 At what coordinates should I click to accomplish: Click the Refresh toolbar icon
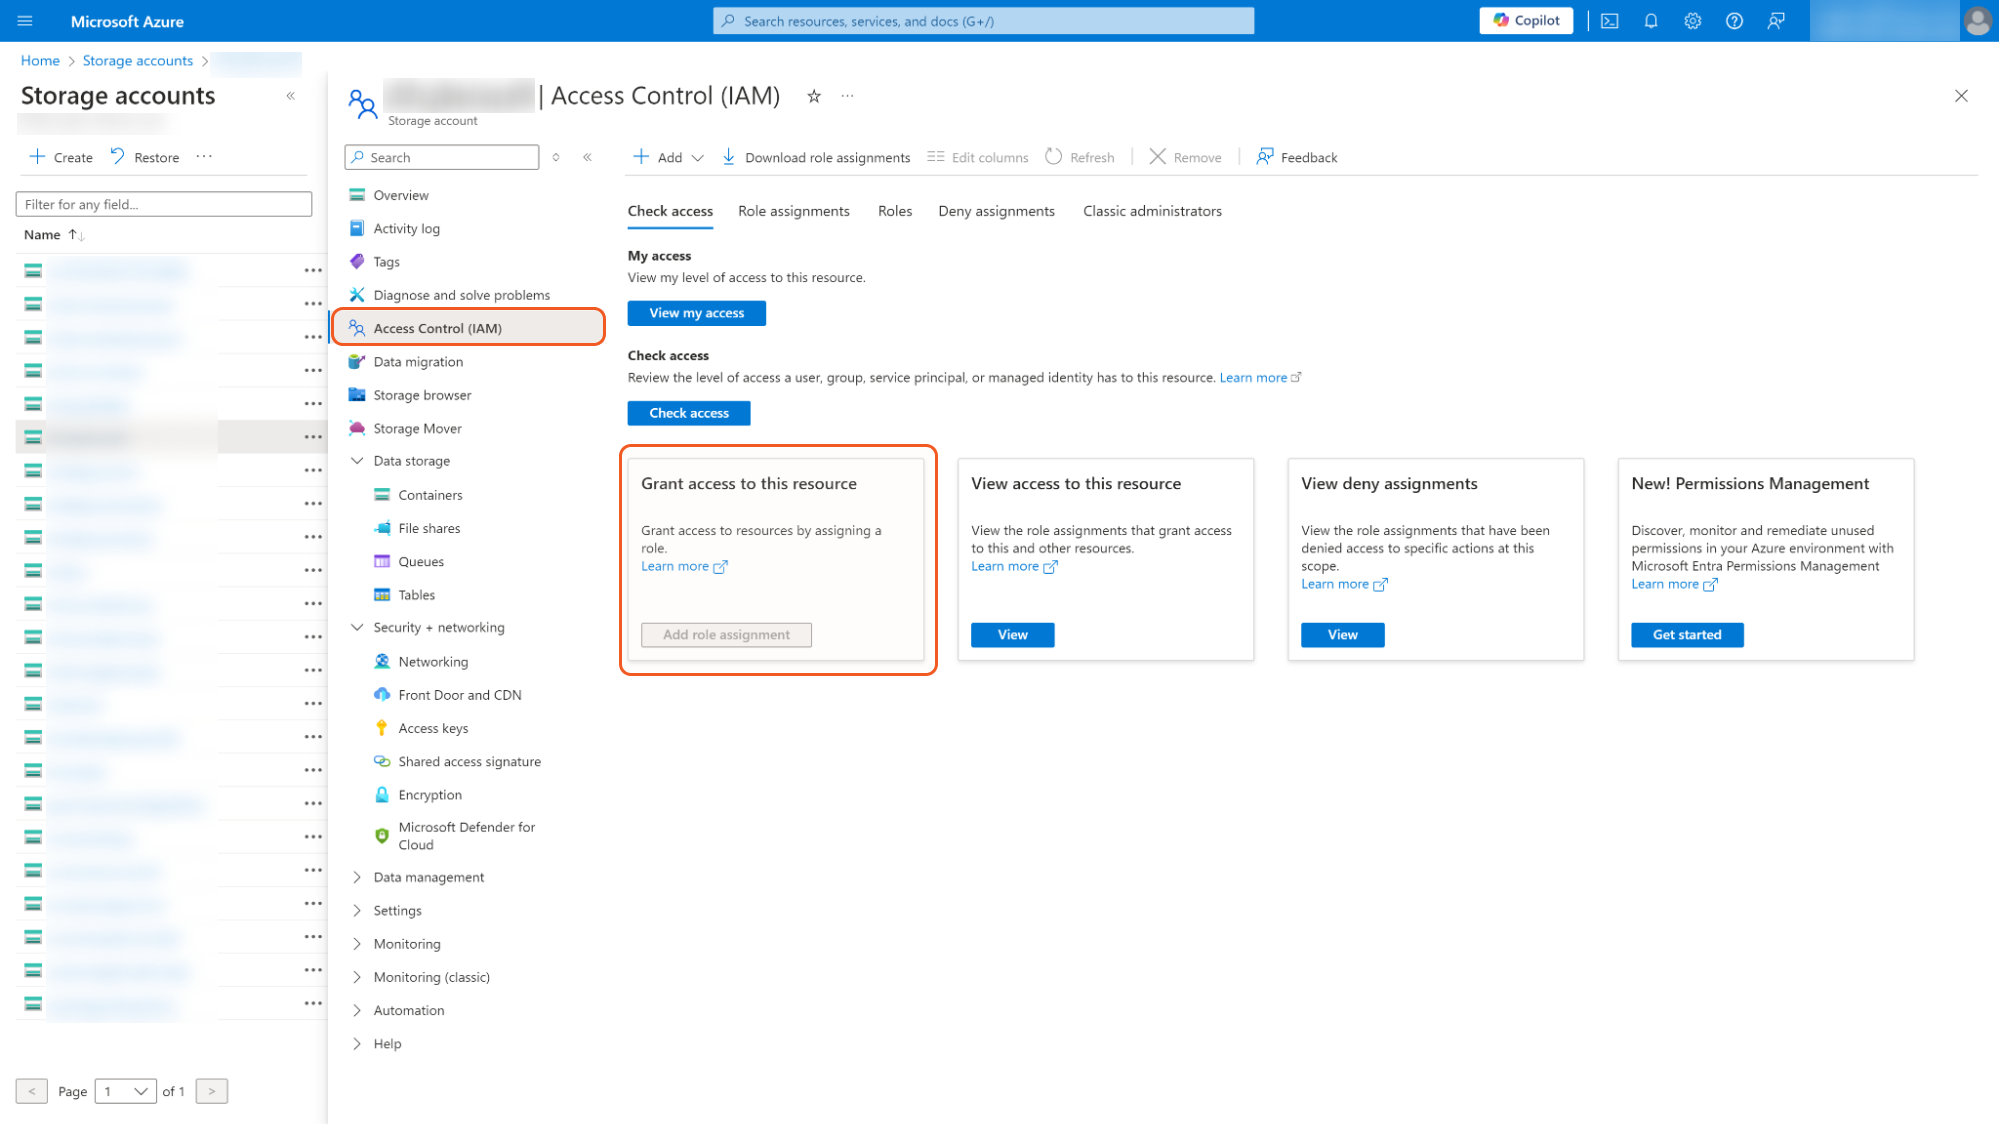tap(1054, 157)
